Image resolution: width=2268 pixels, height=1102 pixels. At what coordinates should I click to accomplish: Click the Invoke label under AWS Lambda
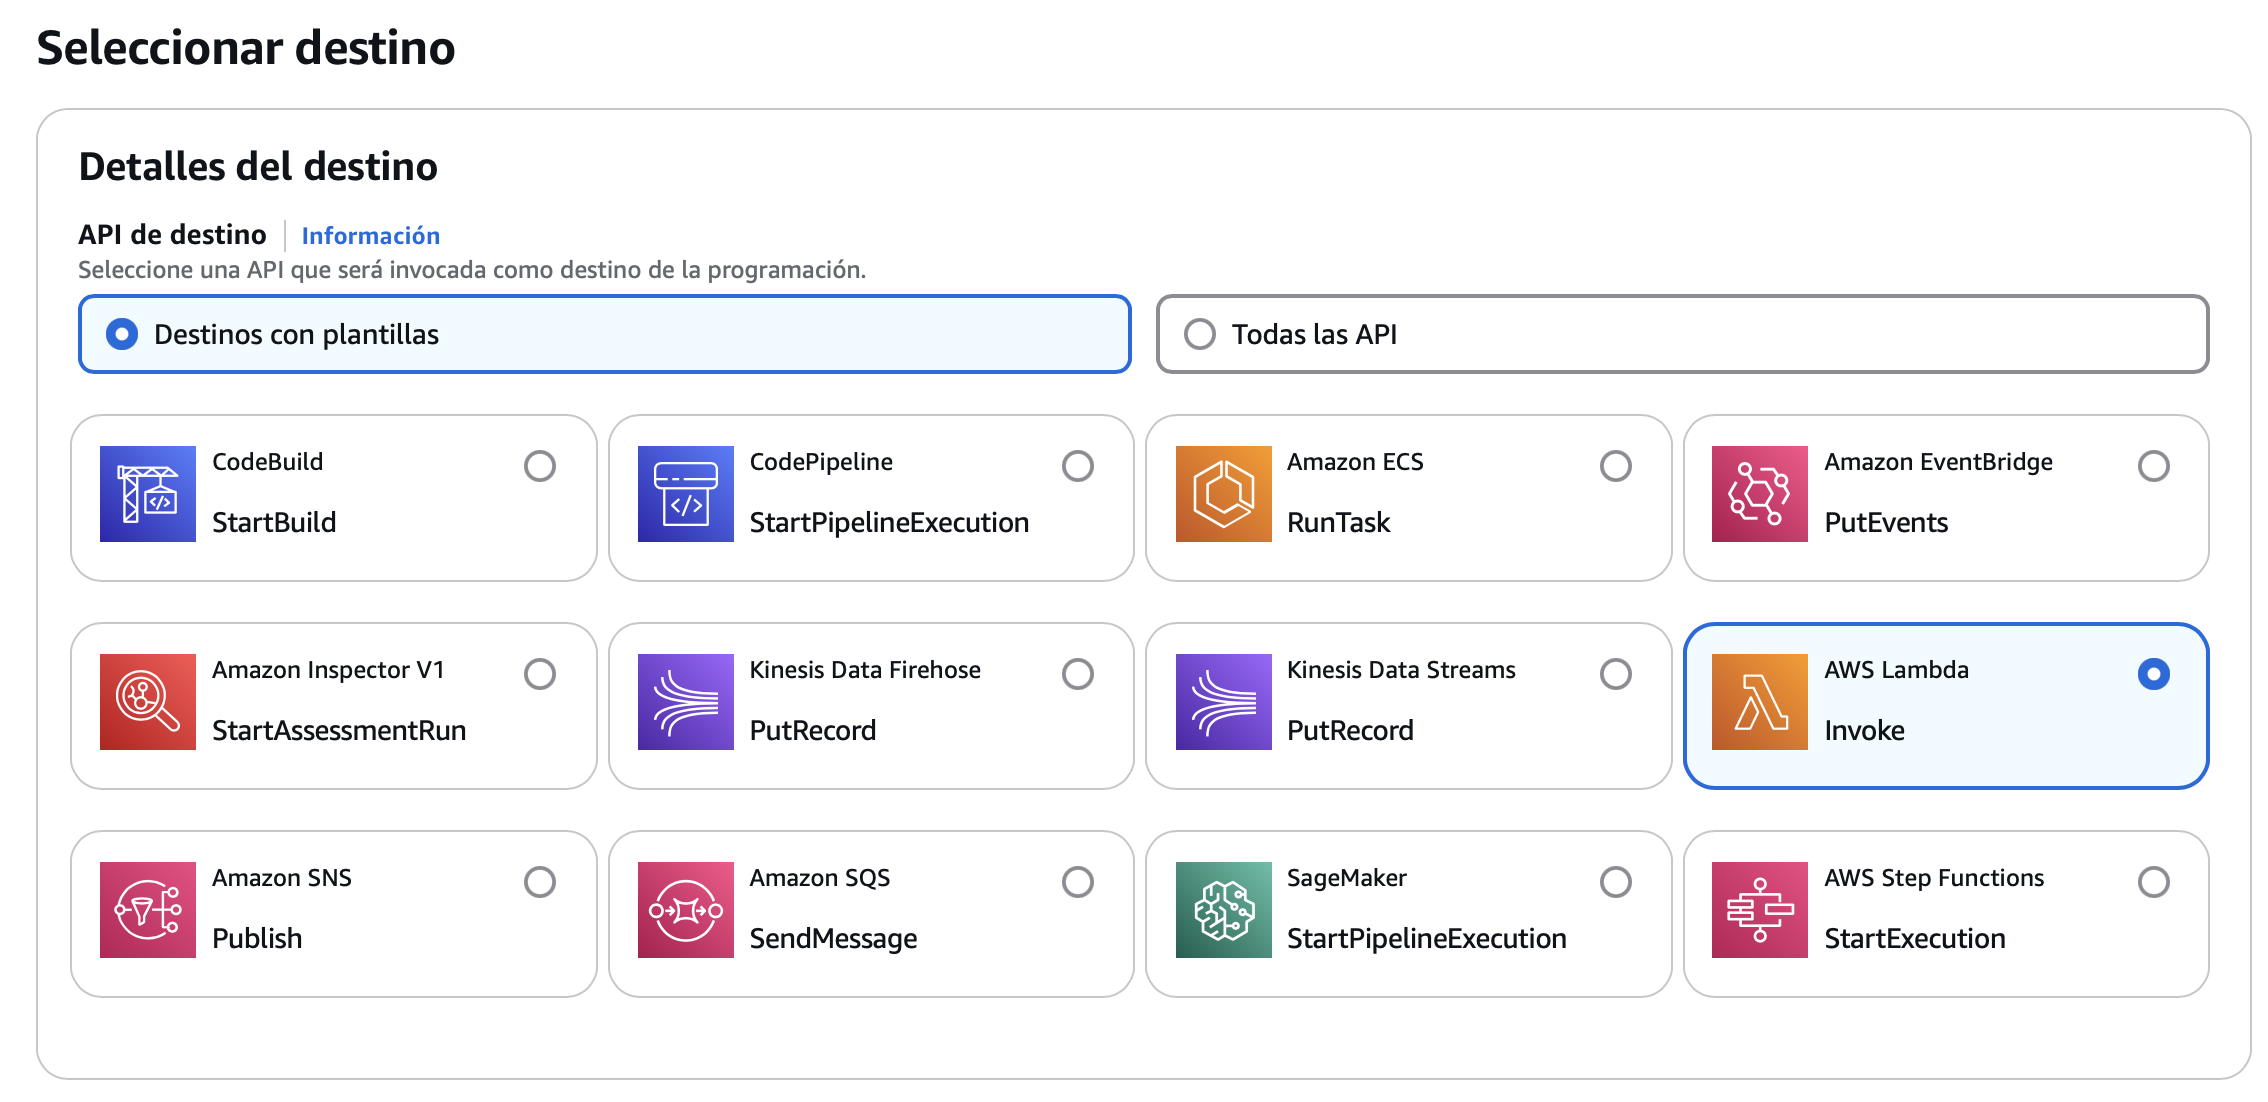tap(1864, 730)
